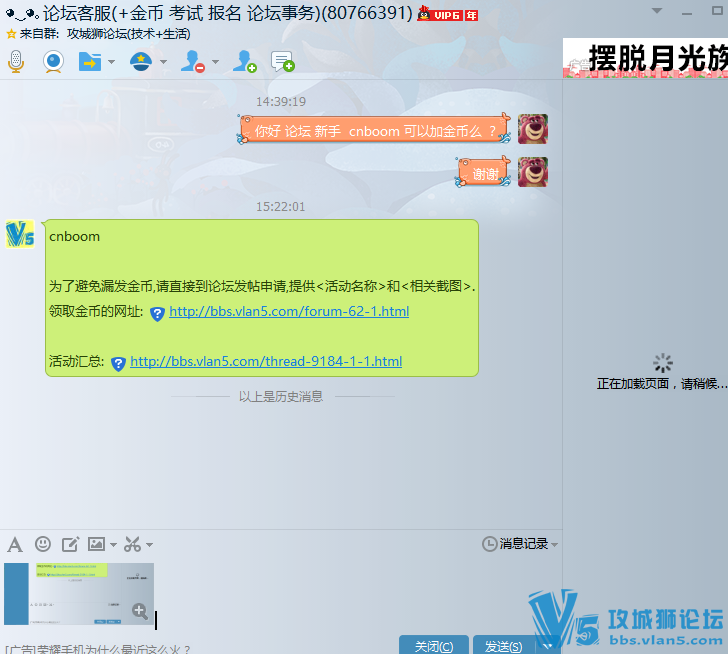Click the 谢谢 chat bubble
This screenshot has height=654, width=728.
point(483,173)
